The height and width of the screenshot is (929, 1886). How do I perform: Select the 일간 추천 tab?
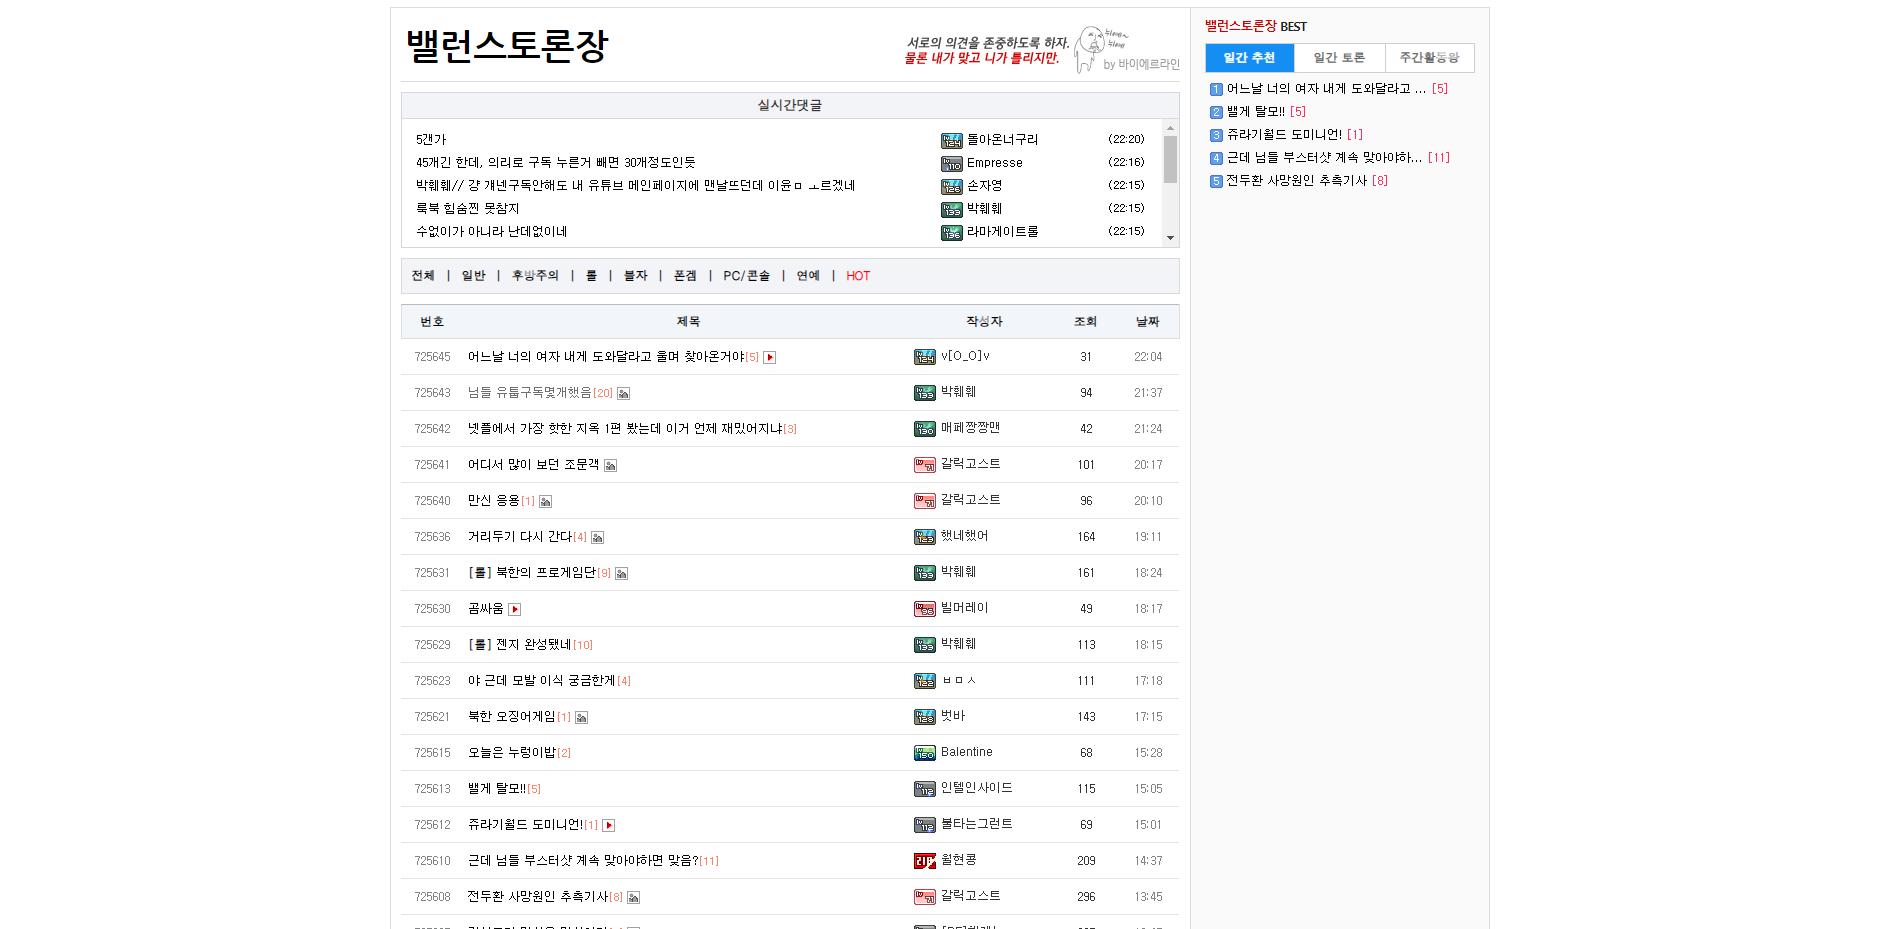[x=1249, y=58]
